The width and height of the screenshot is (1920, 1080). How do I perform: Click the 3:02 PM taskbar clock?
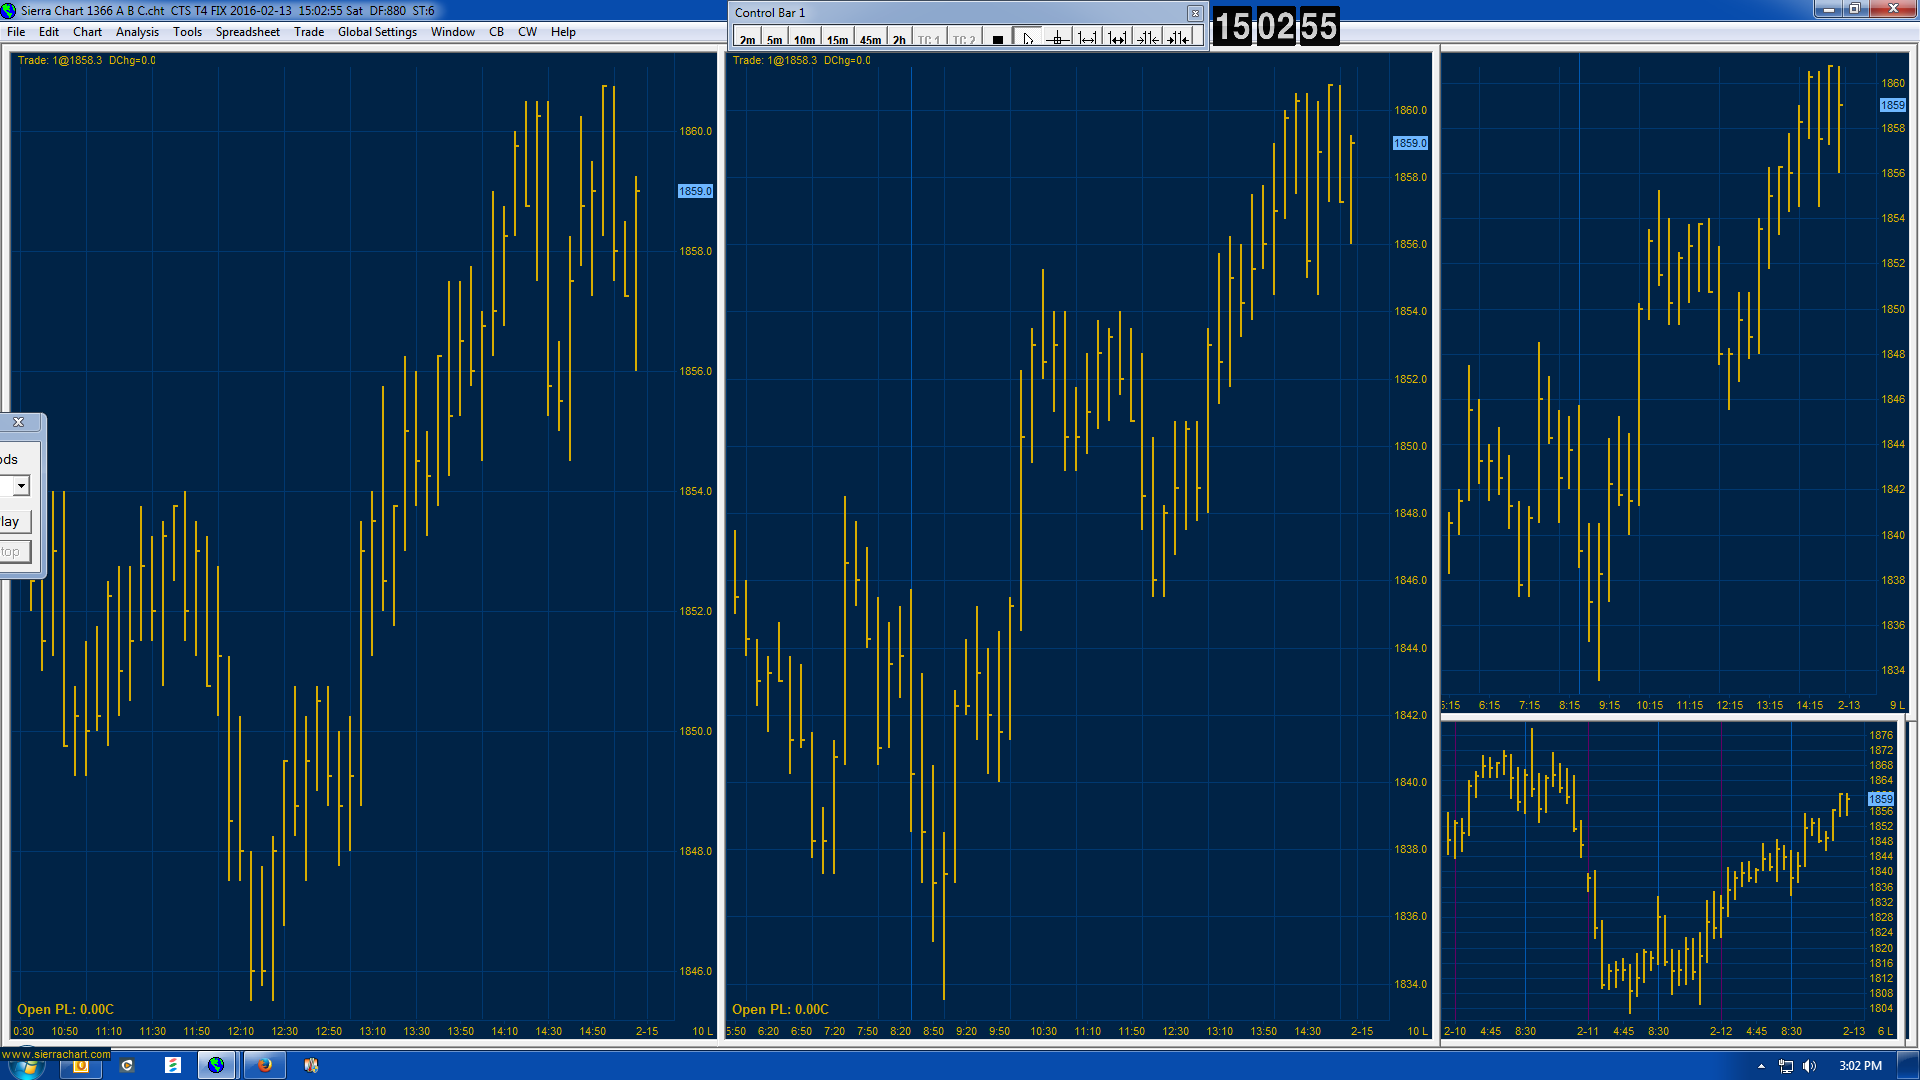[1860, 1066]
